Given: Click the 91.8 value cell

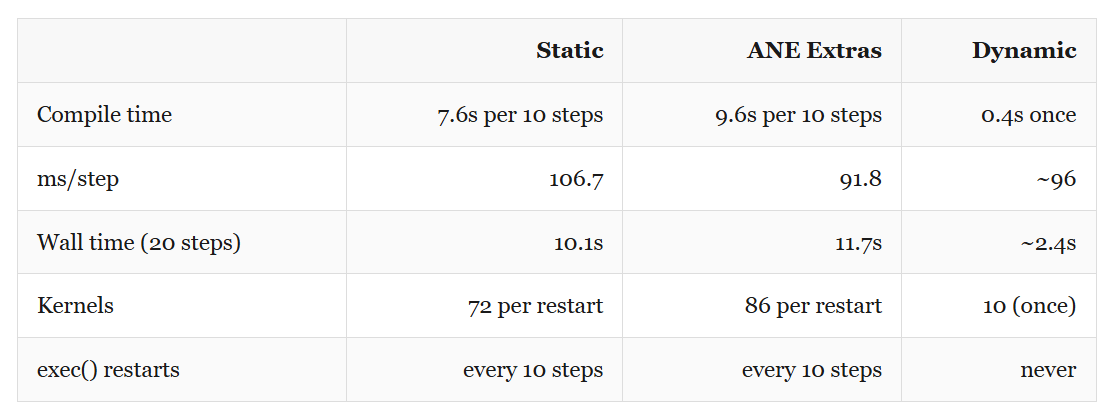Looking at the screenshot, I should [x=861, y=179].
